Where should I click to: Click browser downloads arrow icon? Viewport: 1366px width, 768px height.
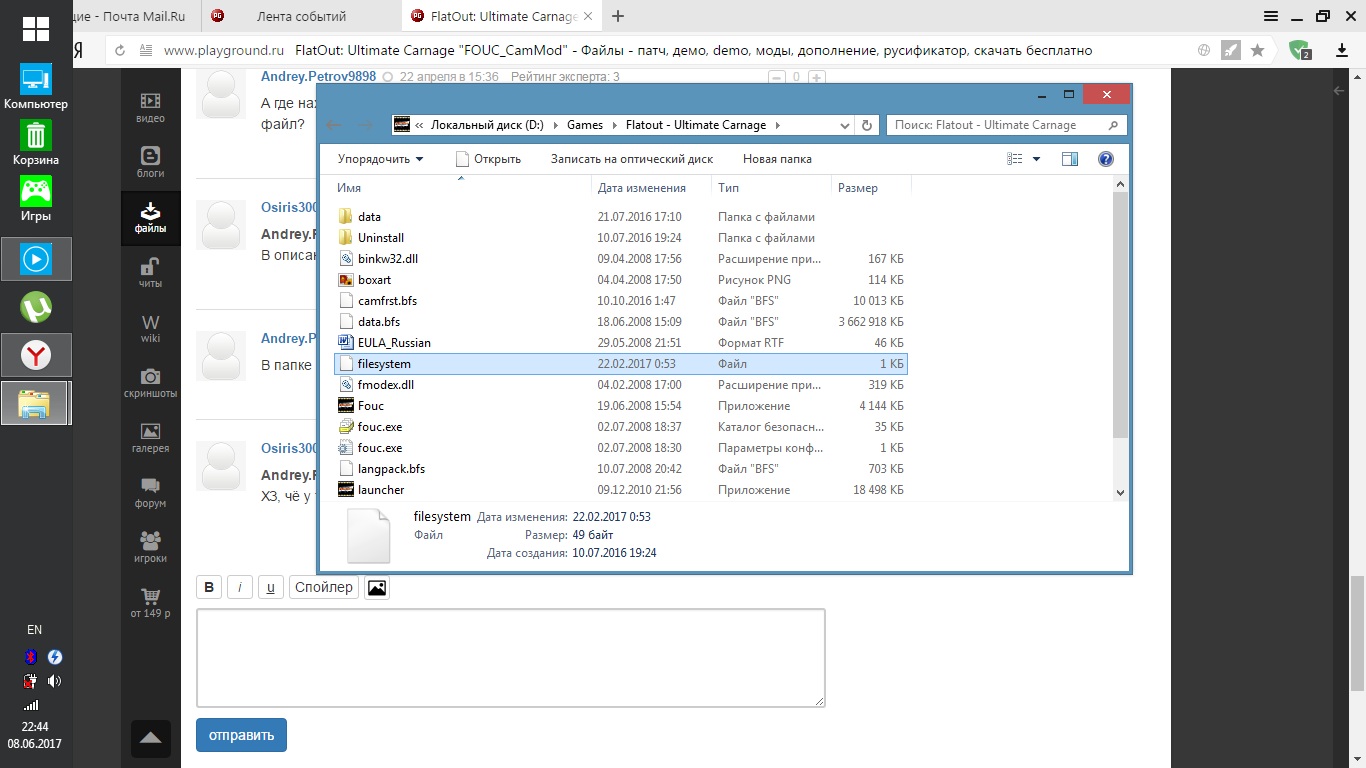[x=1342, y=50]
